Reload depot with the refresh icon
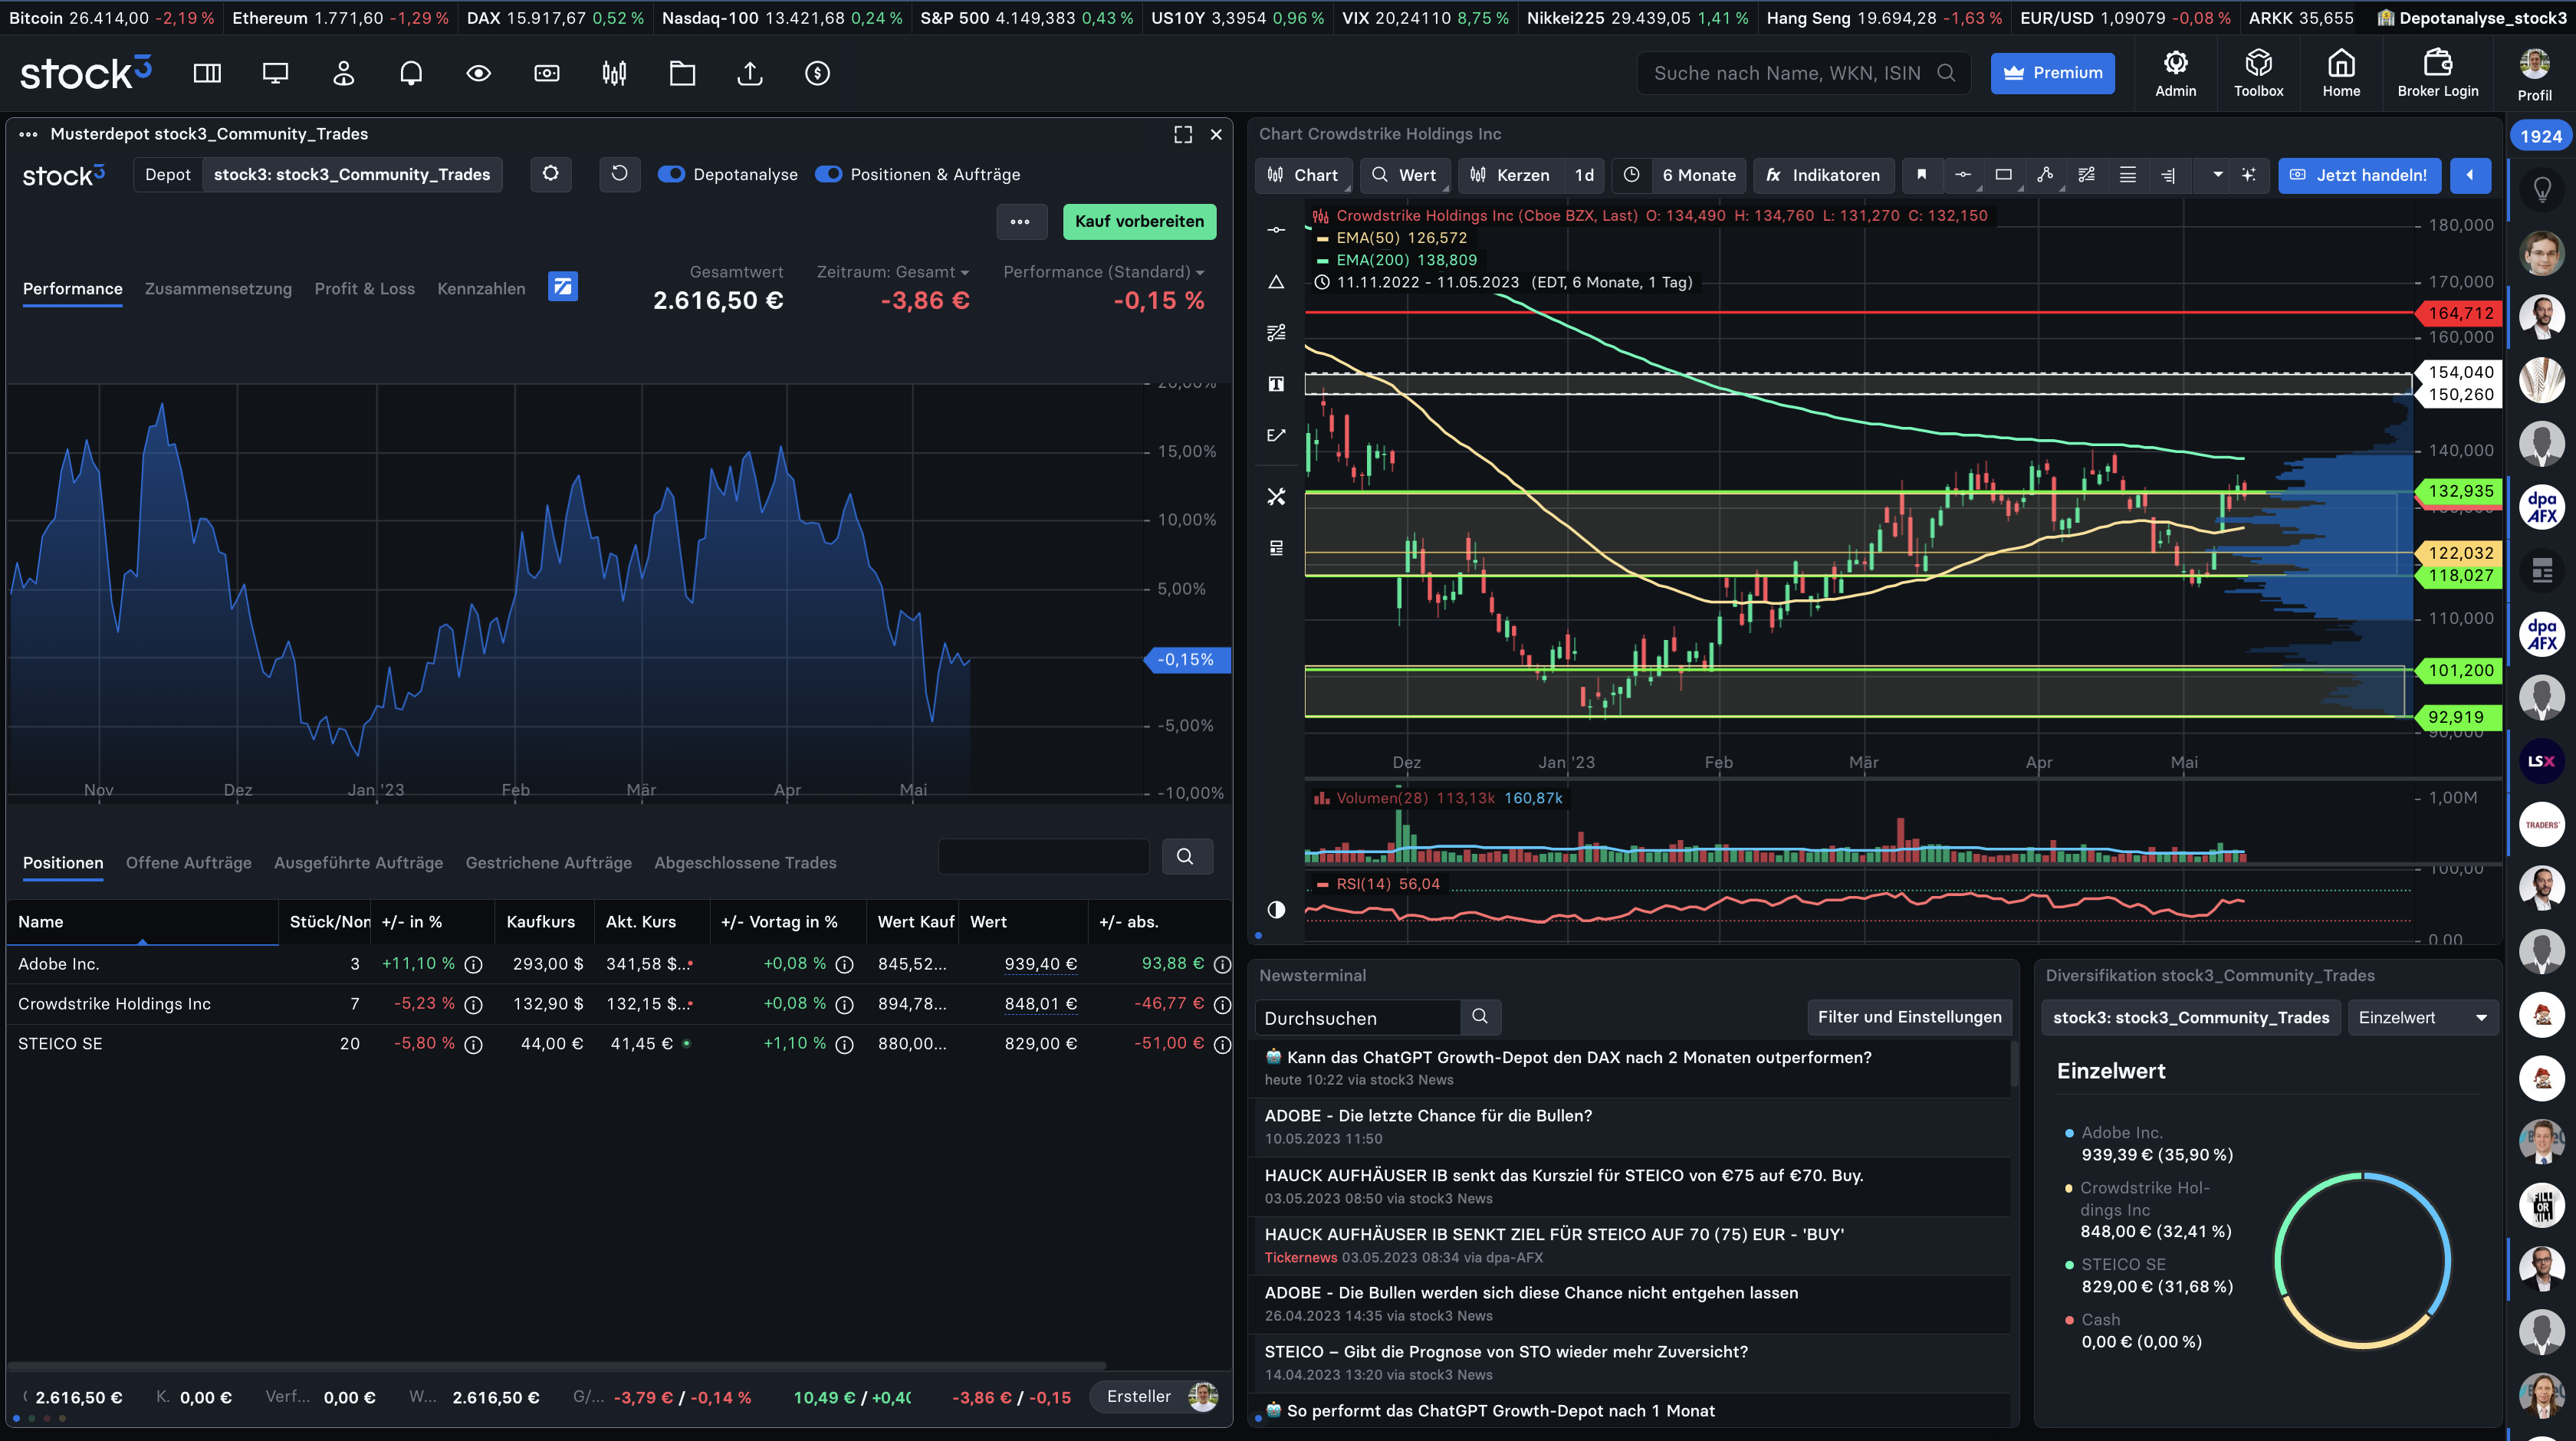 [620, 174]
